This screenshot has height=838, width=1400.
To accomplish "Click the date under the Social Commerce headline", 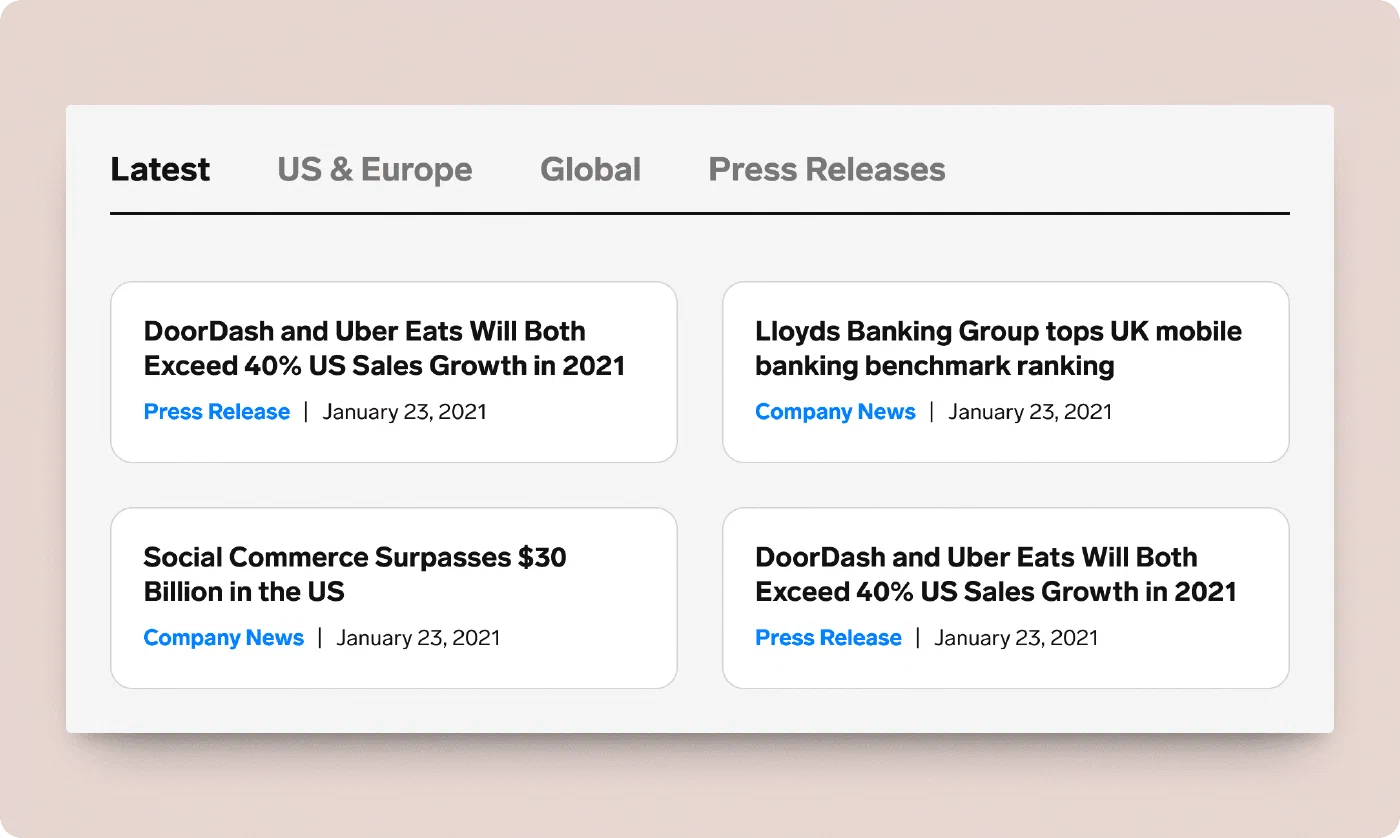I will click(x=418, y=638).
